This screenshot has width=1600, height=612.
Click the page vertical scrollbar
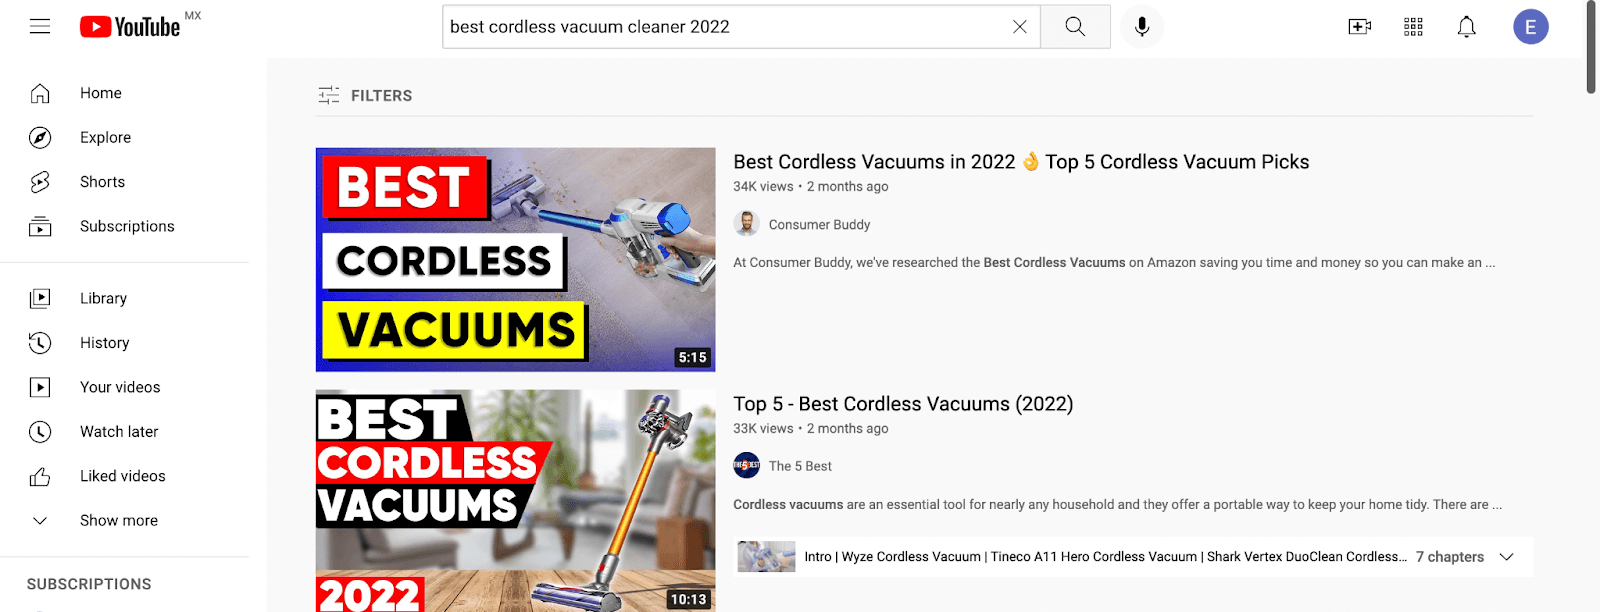pos(1590,48)
